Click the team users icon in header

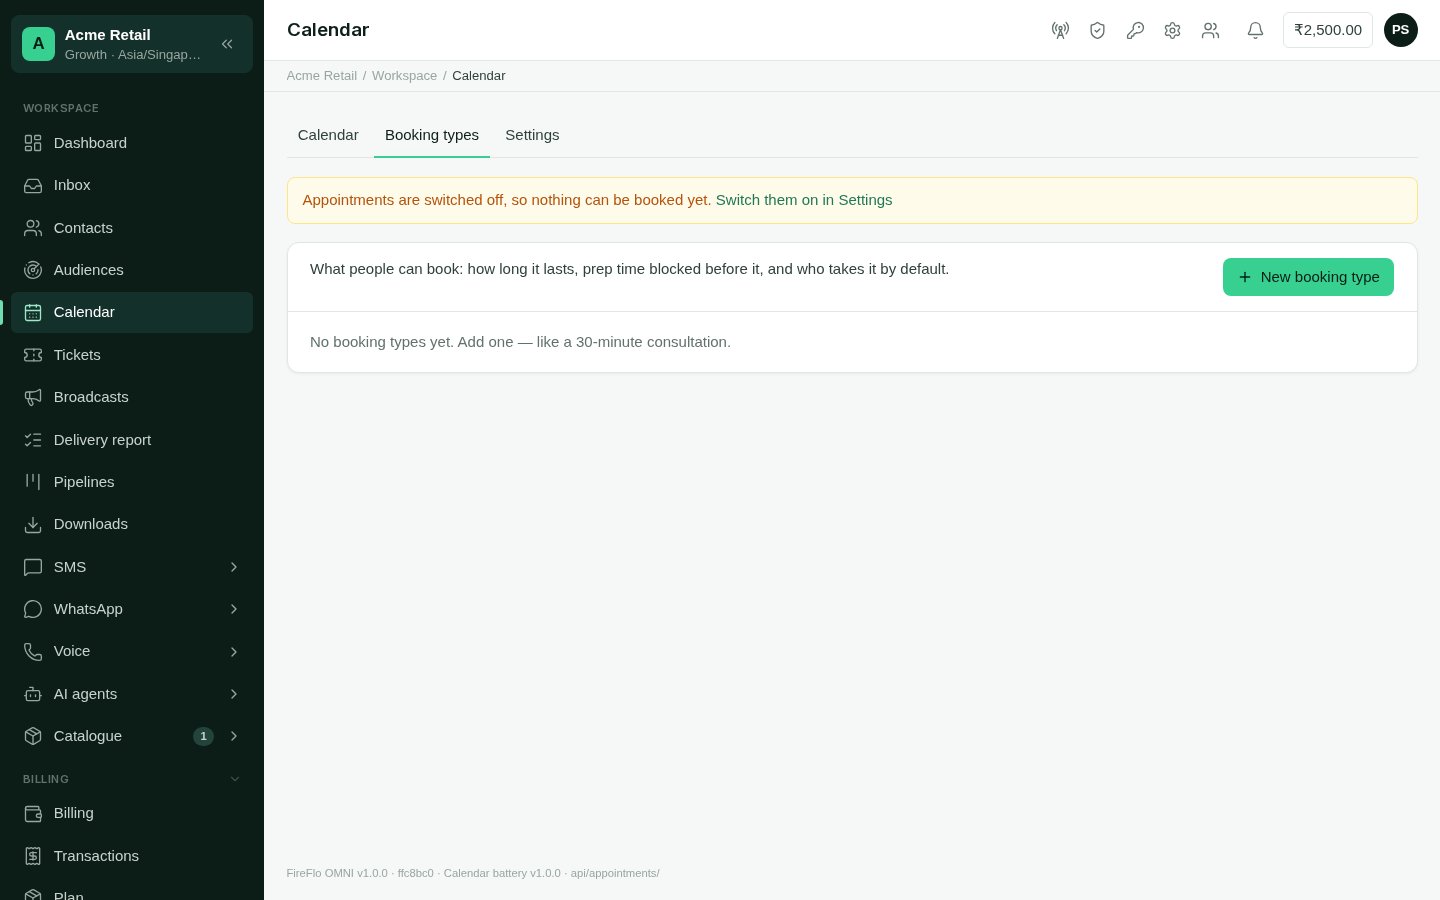click(x=1210, y=30)
